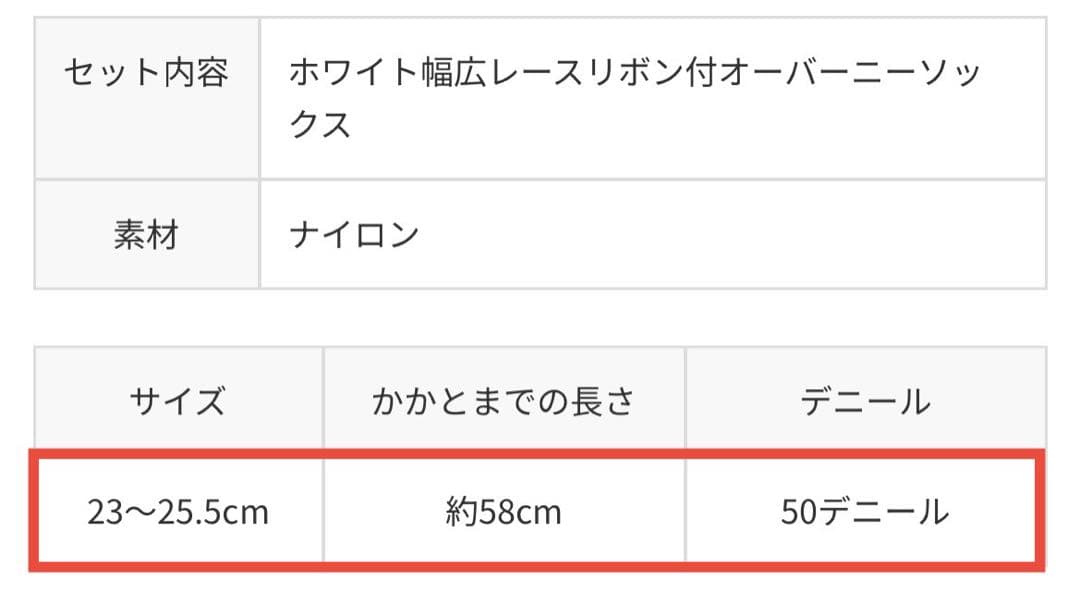The height and width of the screenshot is (595, 1080).
Task: Click the 素材 label cell
Action: point(146,236)
